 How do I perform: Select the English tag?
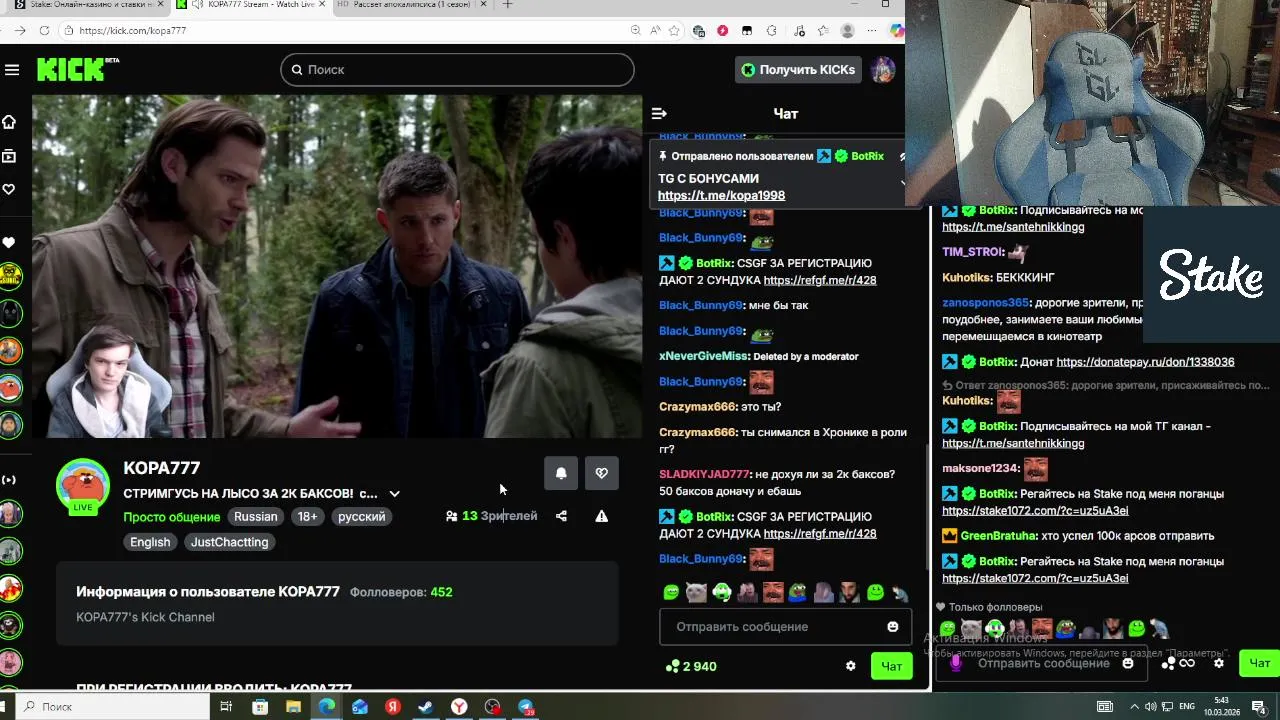(x=150, y=542)
